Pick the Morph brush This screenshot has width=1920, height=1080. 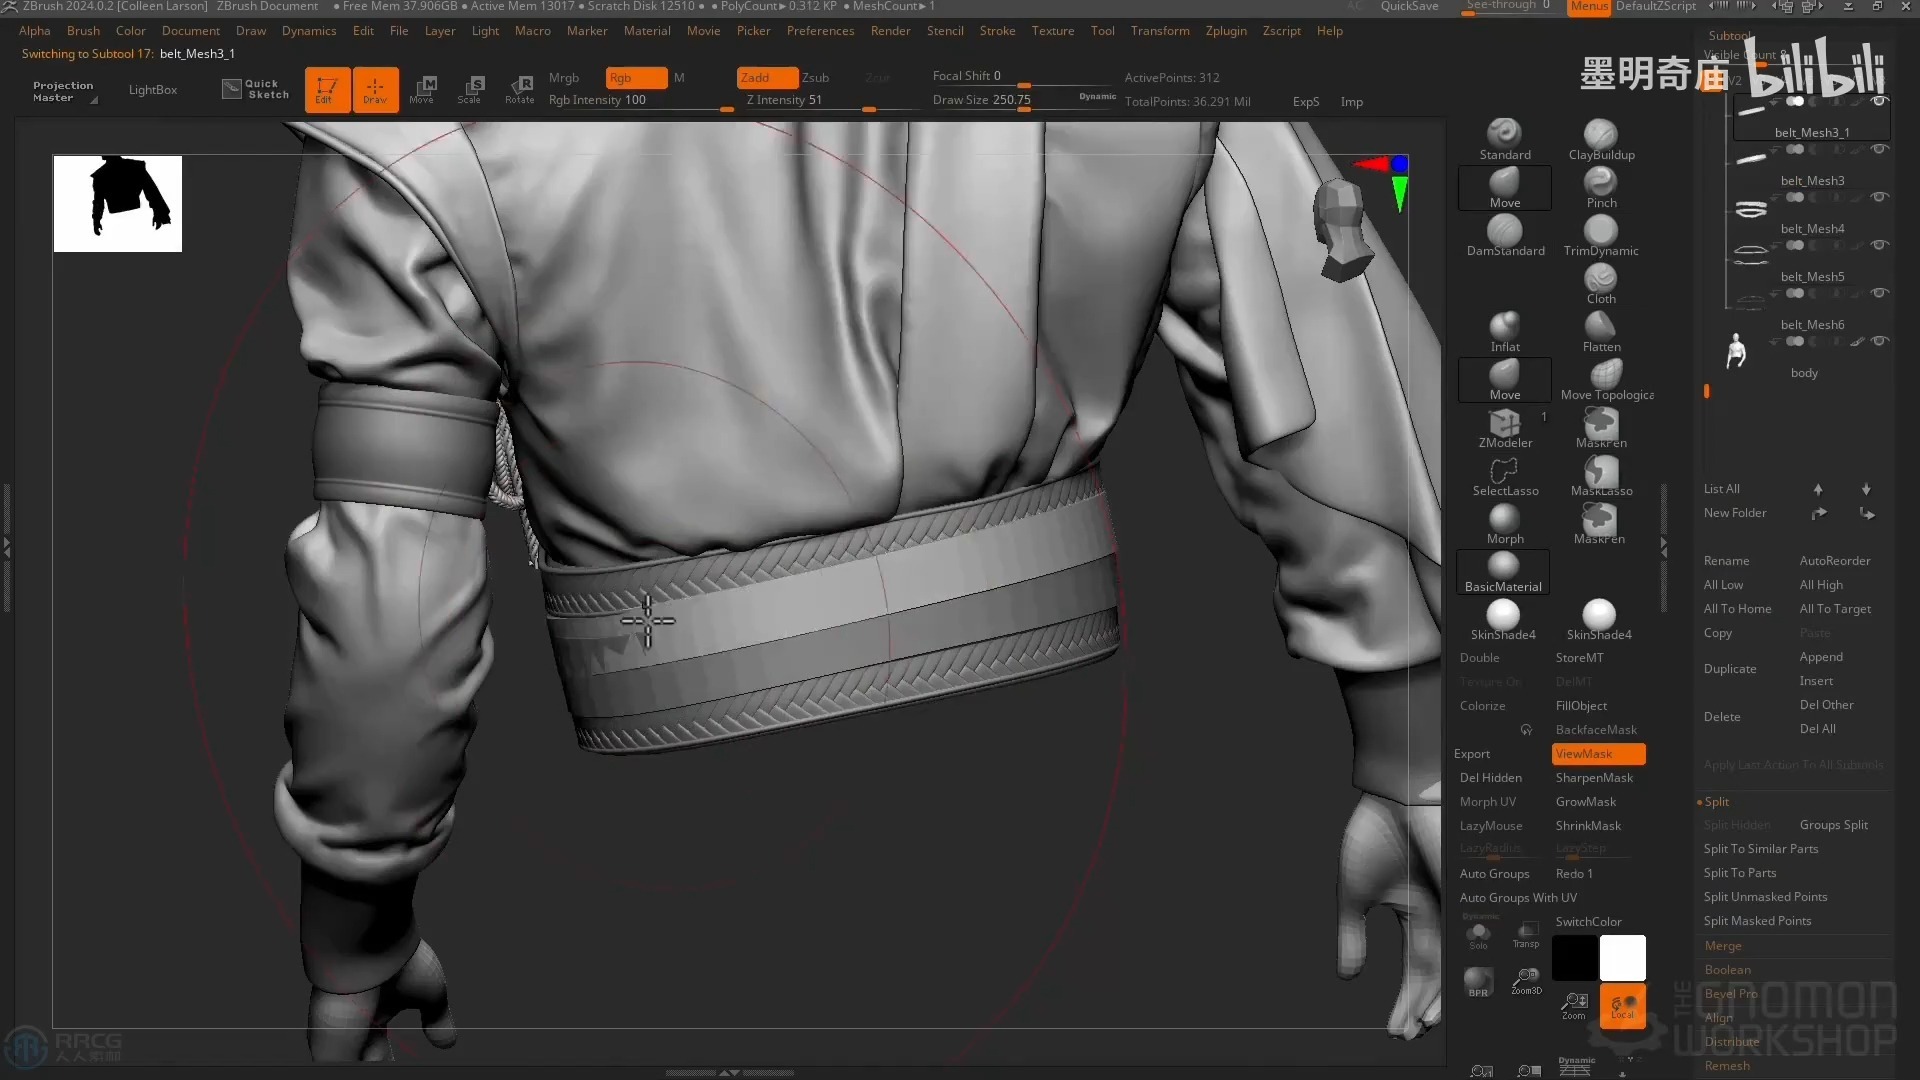1505,523
